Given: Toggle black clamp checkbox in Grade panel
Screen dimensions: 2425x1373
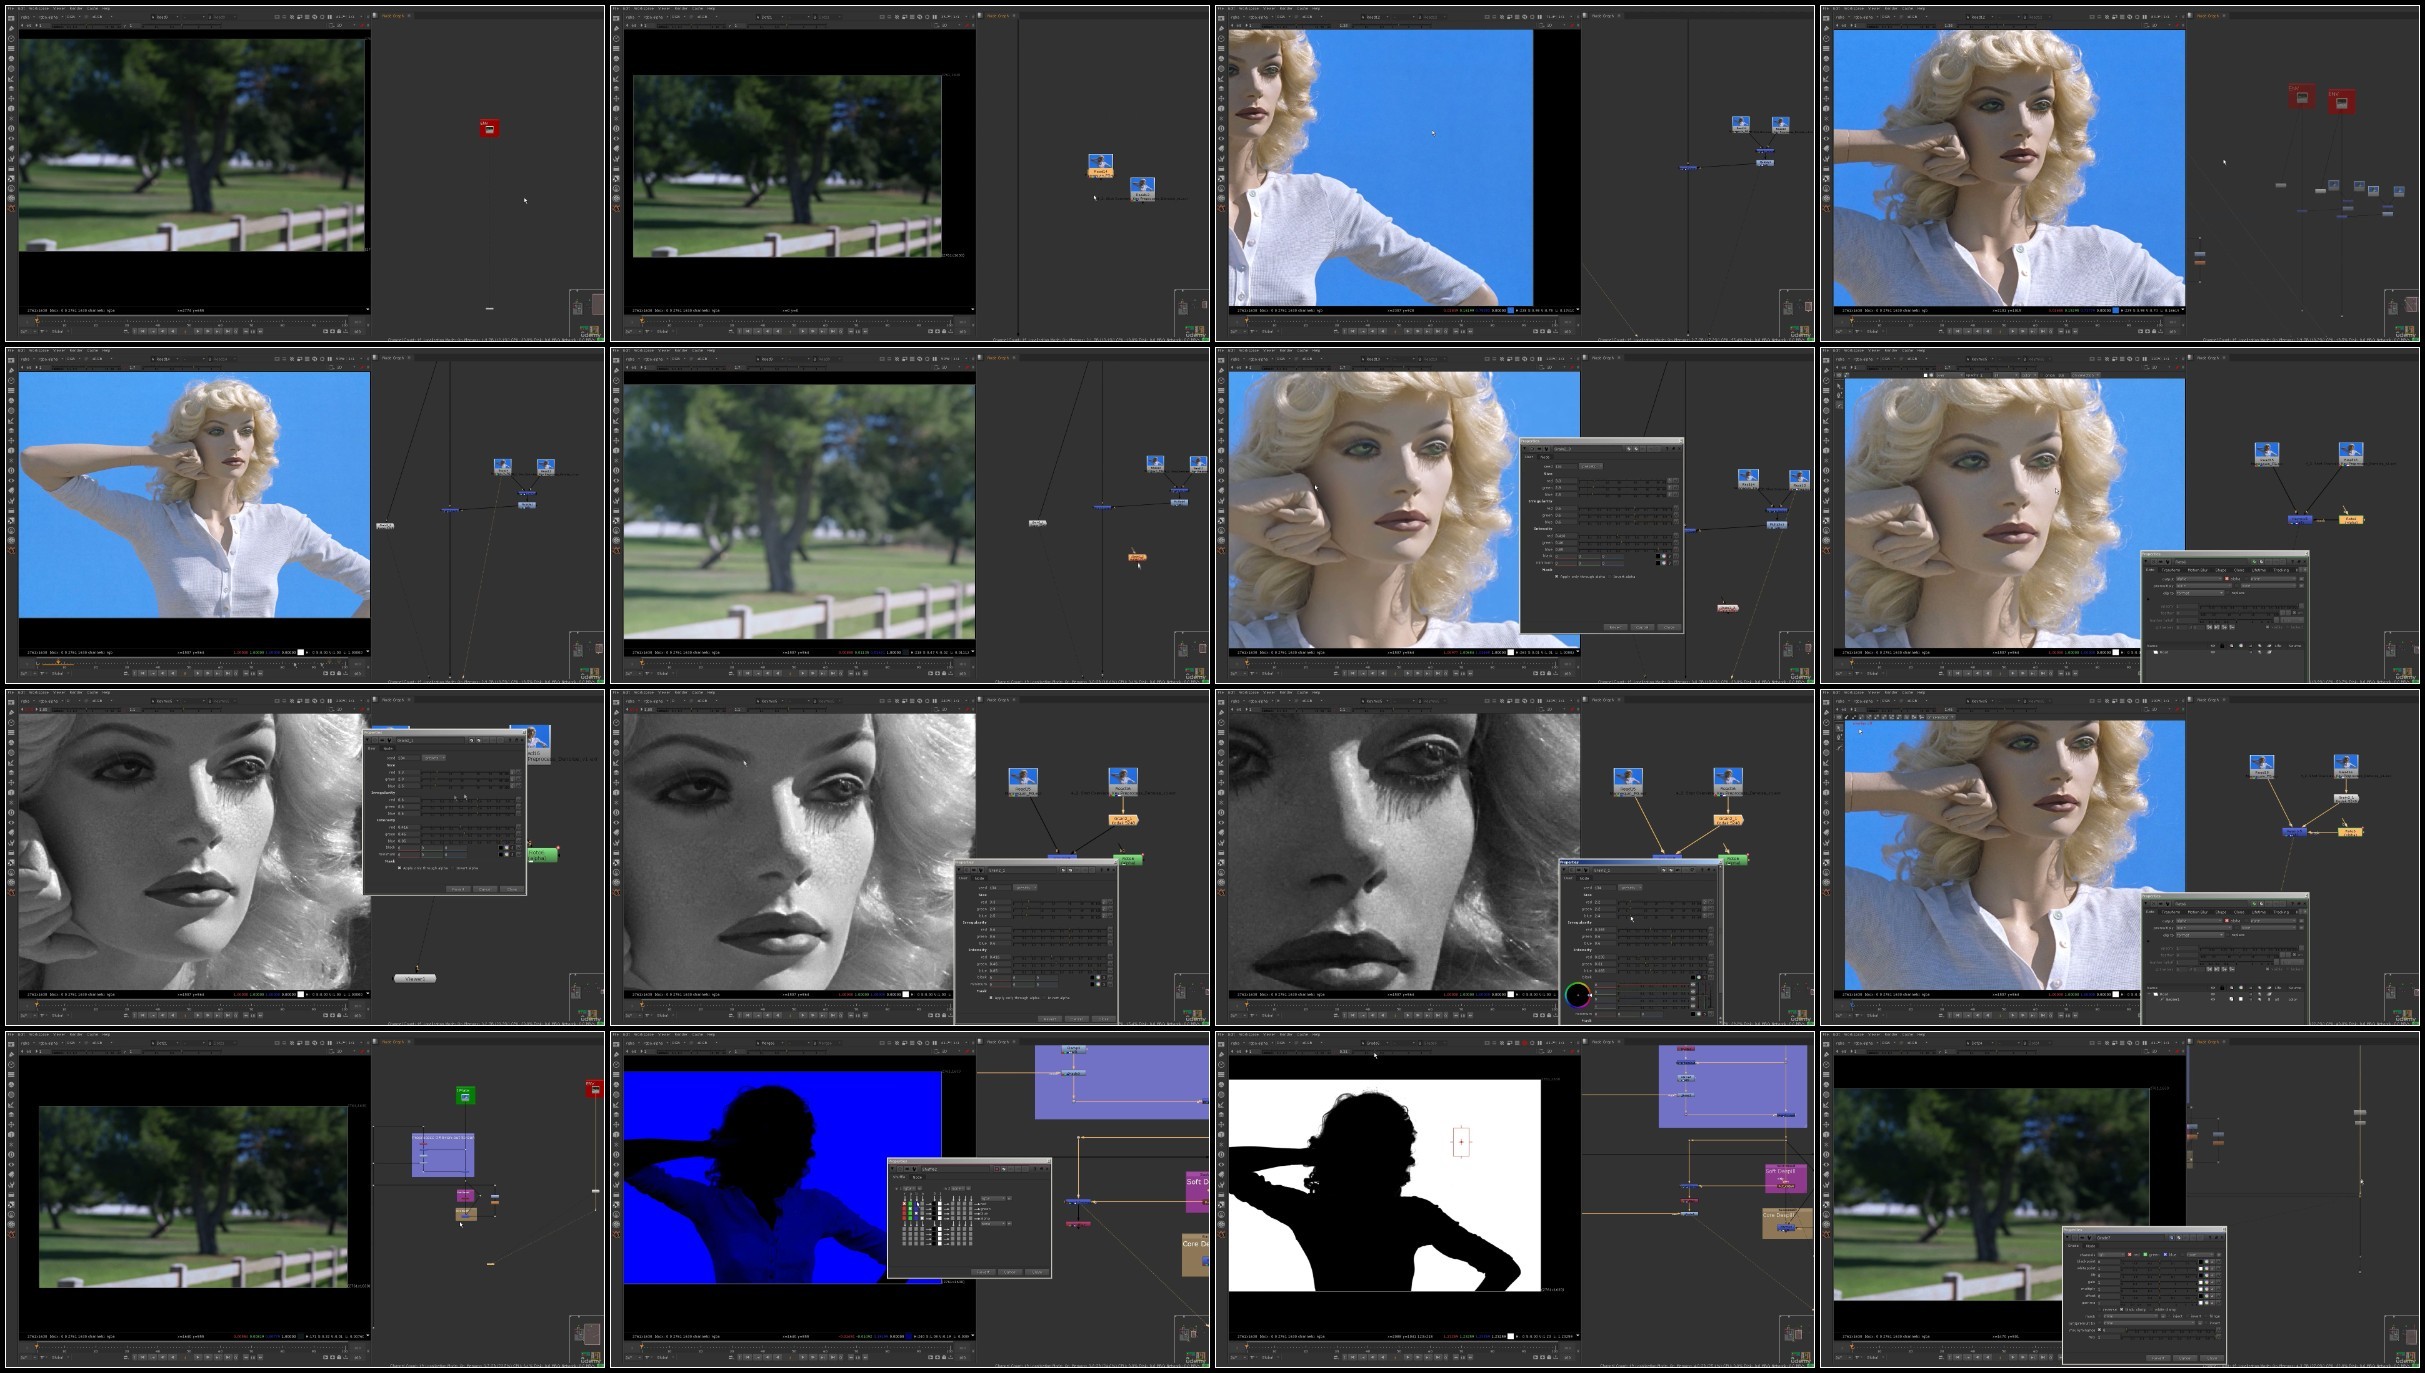Looking at the screenshot, I should (2122, 1310).
